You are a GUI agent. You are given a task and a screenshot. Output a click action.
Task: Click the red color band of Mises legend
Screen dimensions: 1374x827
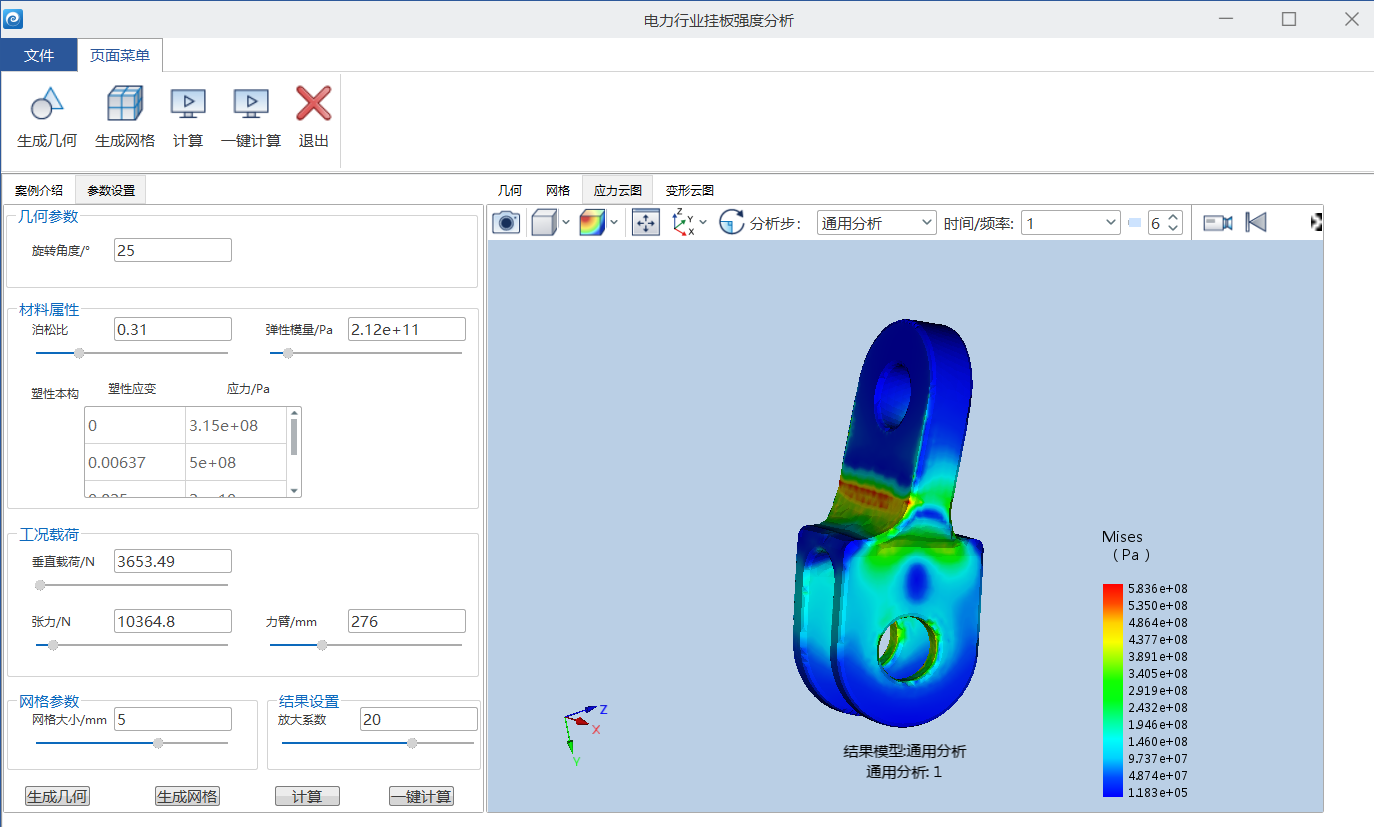coord(1112,591)
